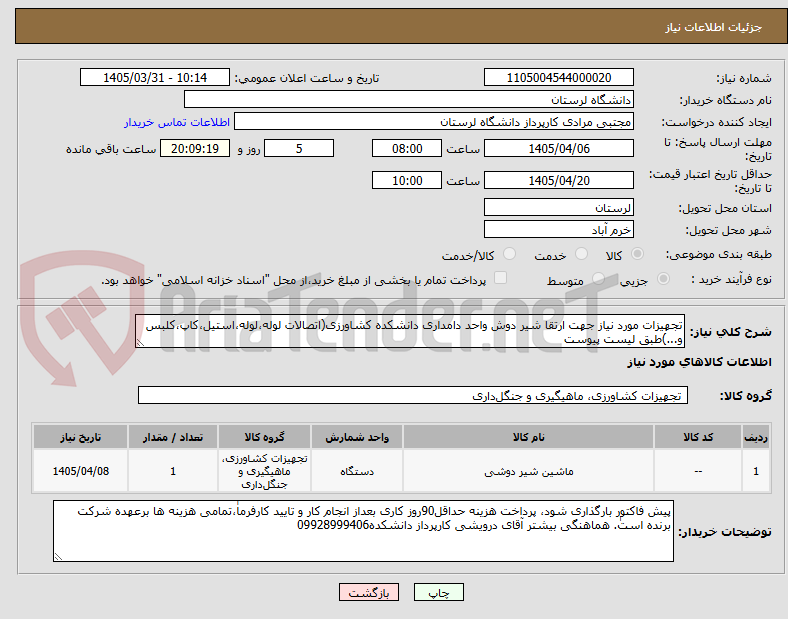Click the ساعت باقی مانده label
Viewport: 788px width, 619px height.
111,149
